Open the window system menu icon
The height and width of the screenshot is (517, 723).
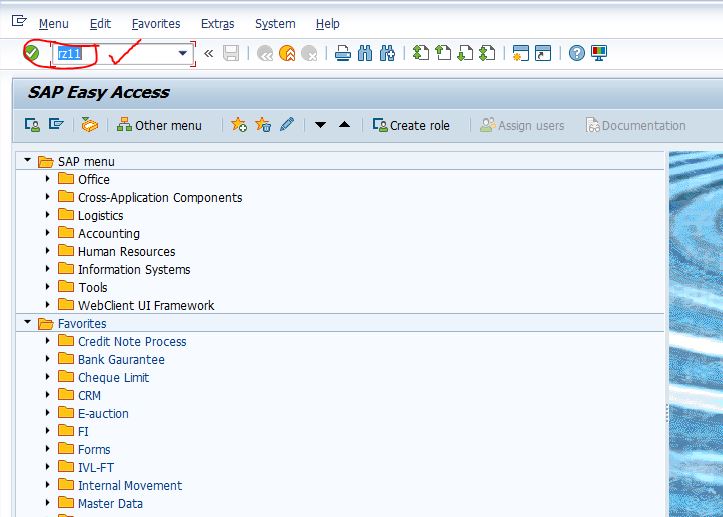pyautogui.click(x=19, y=21)
